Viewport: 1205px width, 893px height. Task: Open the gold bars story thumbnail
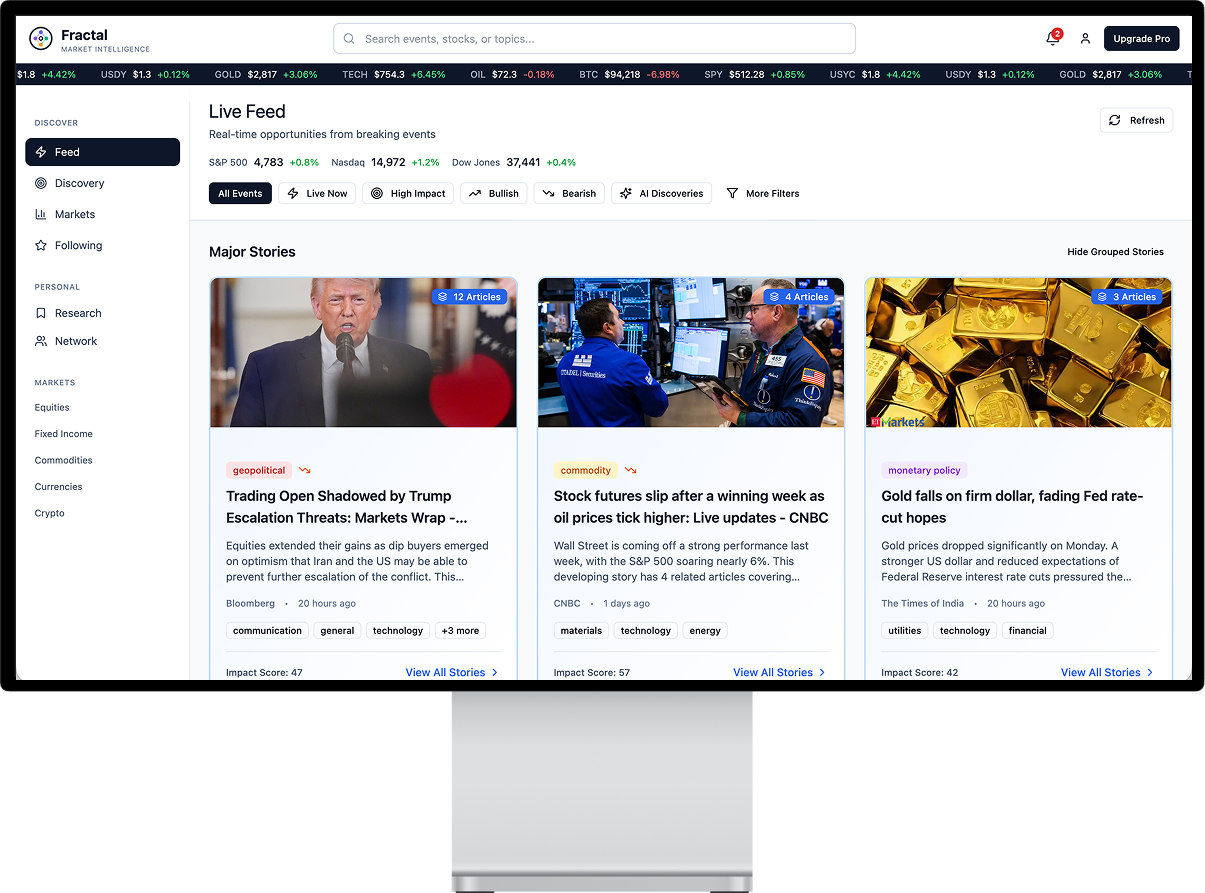1018,352
